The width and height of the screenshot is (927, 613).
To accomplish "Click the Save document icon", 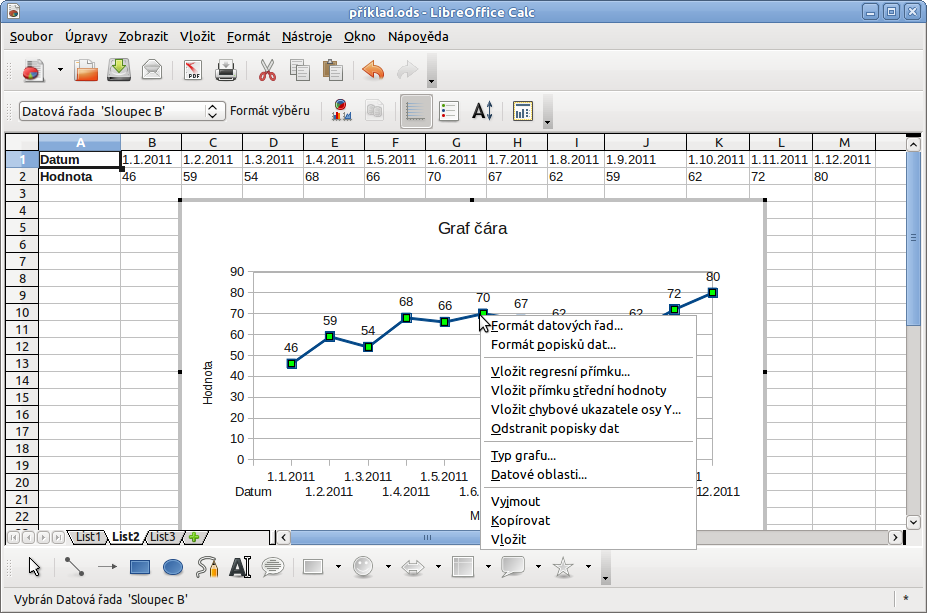I will point(119,70).
